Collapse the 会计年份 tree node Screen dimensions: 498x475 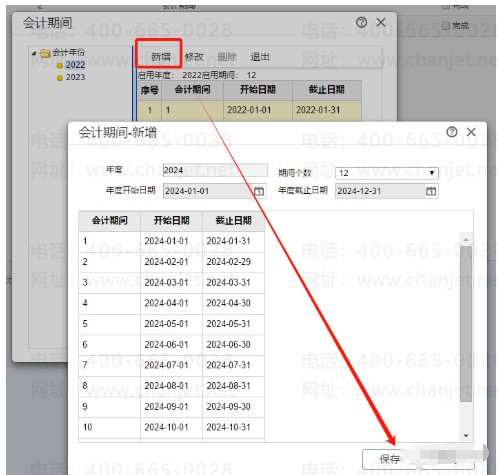[x=34, y=53]
